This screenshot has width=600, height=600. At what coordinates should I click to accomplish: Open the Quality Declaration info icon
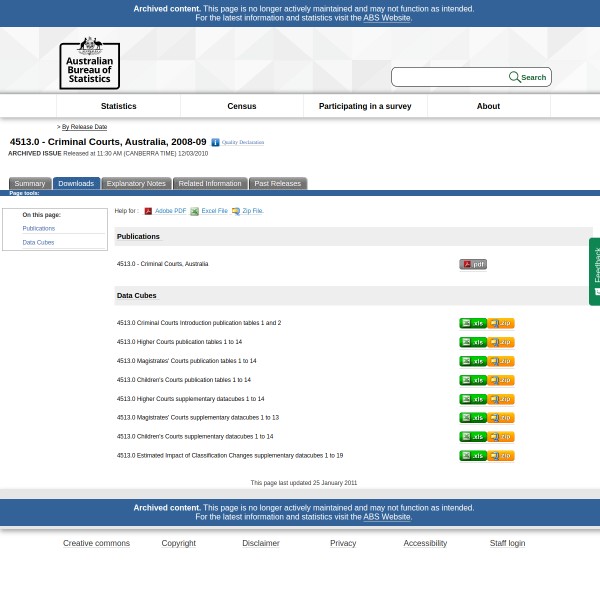[215, 143]
